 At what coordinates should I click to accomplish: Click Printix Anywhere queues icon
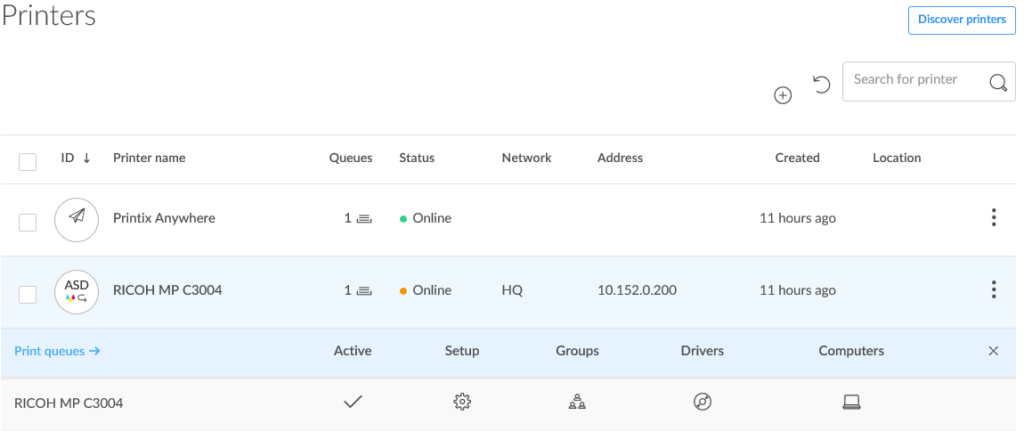click(365, 219)
